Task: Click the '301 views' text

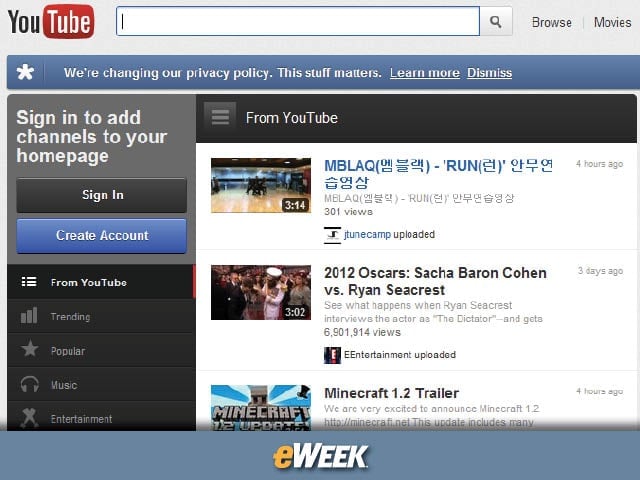Action: click(x=348, y=212)
